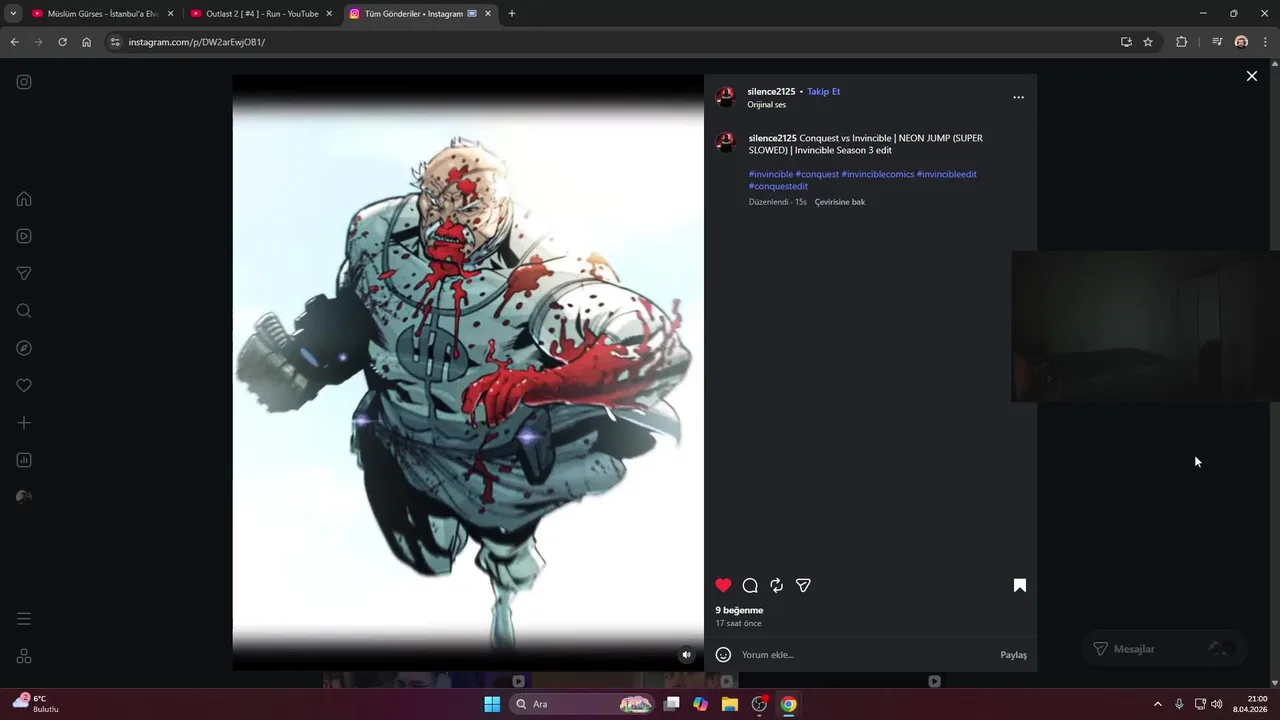Toggle video sound with speaker icon
Screen dimensions: 1280x720
coord(686,655)
